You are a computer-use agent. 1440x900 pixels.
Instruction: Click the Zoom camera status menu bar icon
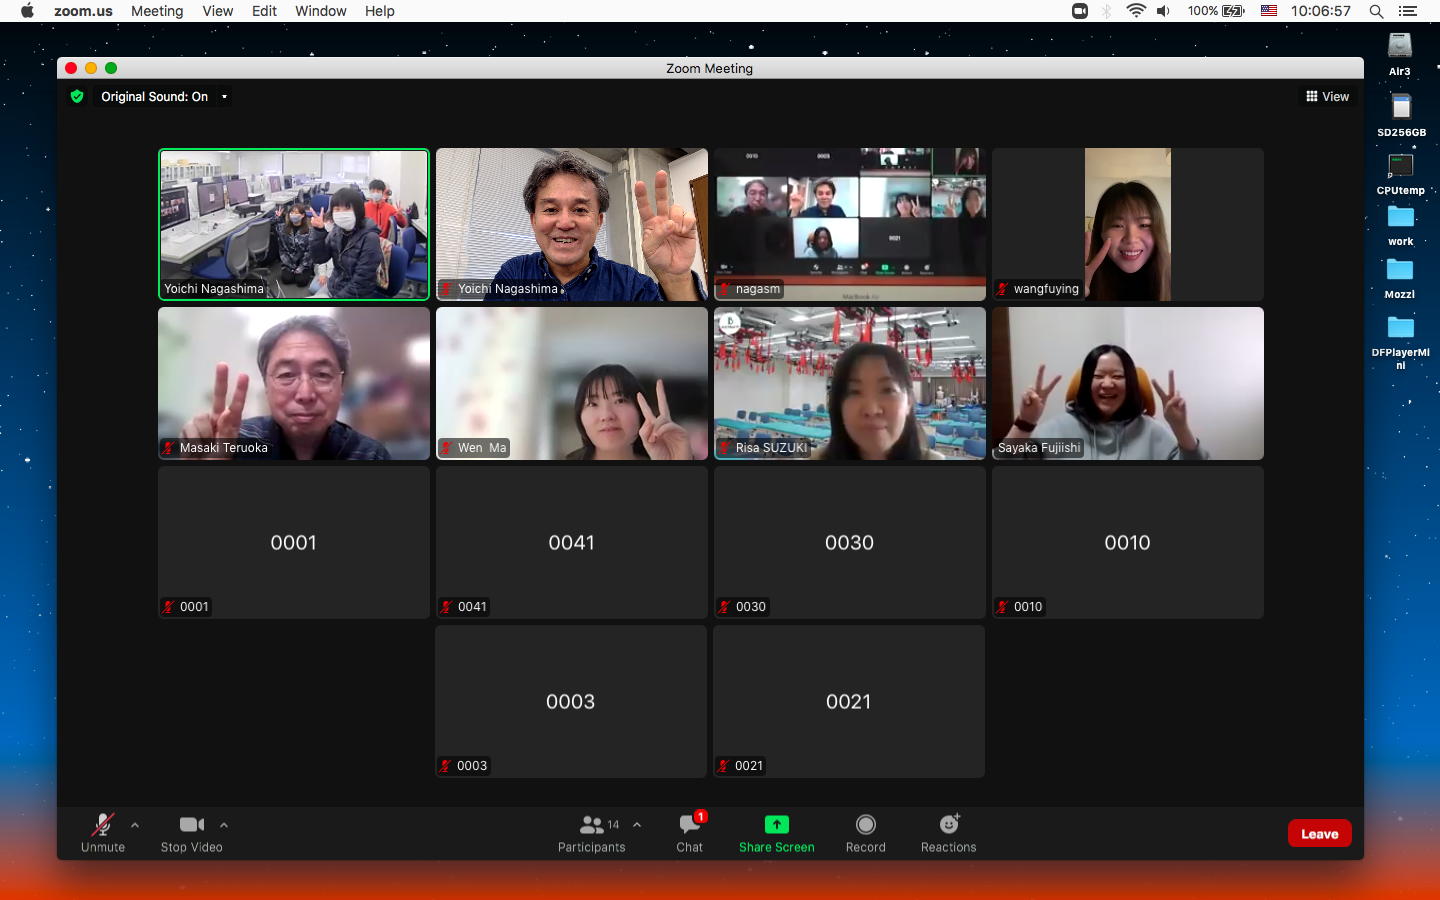point(1080,11)
